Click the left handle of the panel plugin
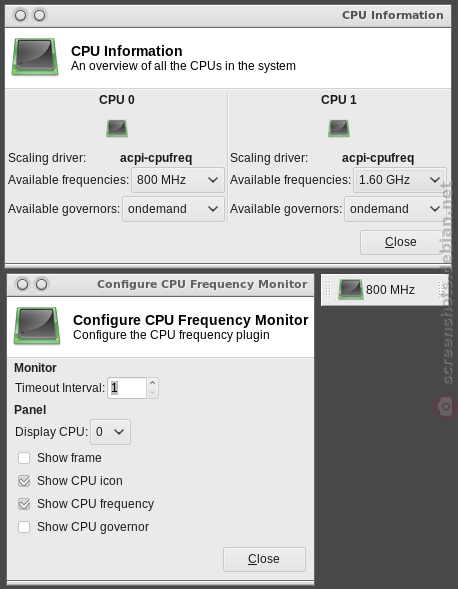458x589 pixels. (x=327, y=290)
